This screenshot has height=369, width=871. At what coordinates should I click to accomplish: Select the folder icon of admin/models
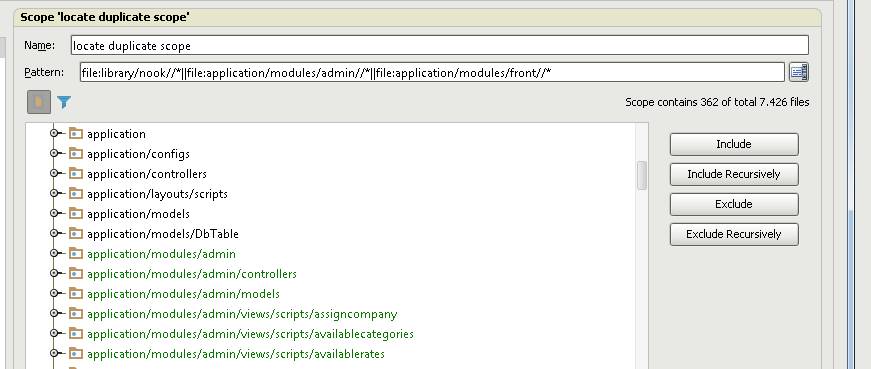coord(76,293)
